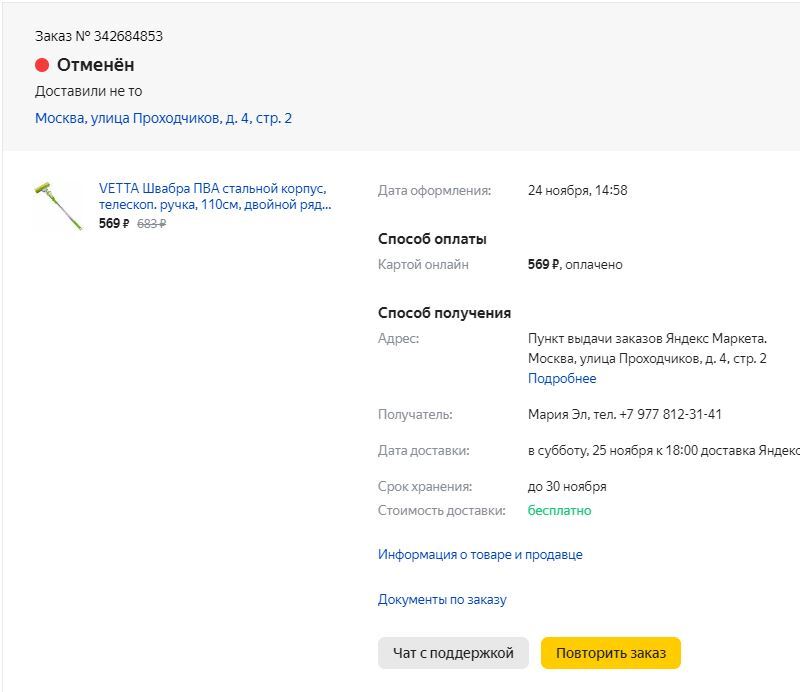
Task: Click the green бесплатно delivery cost
Action: click(x=559, y=511)
